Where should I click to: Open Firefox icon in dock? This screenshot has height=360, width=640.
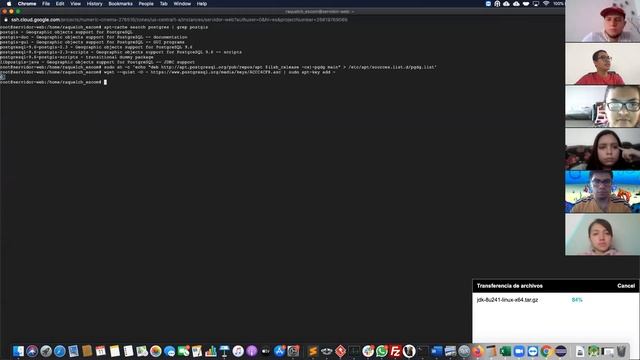pos(478,351)
